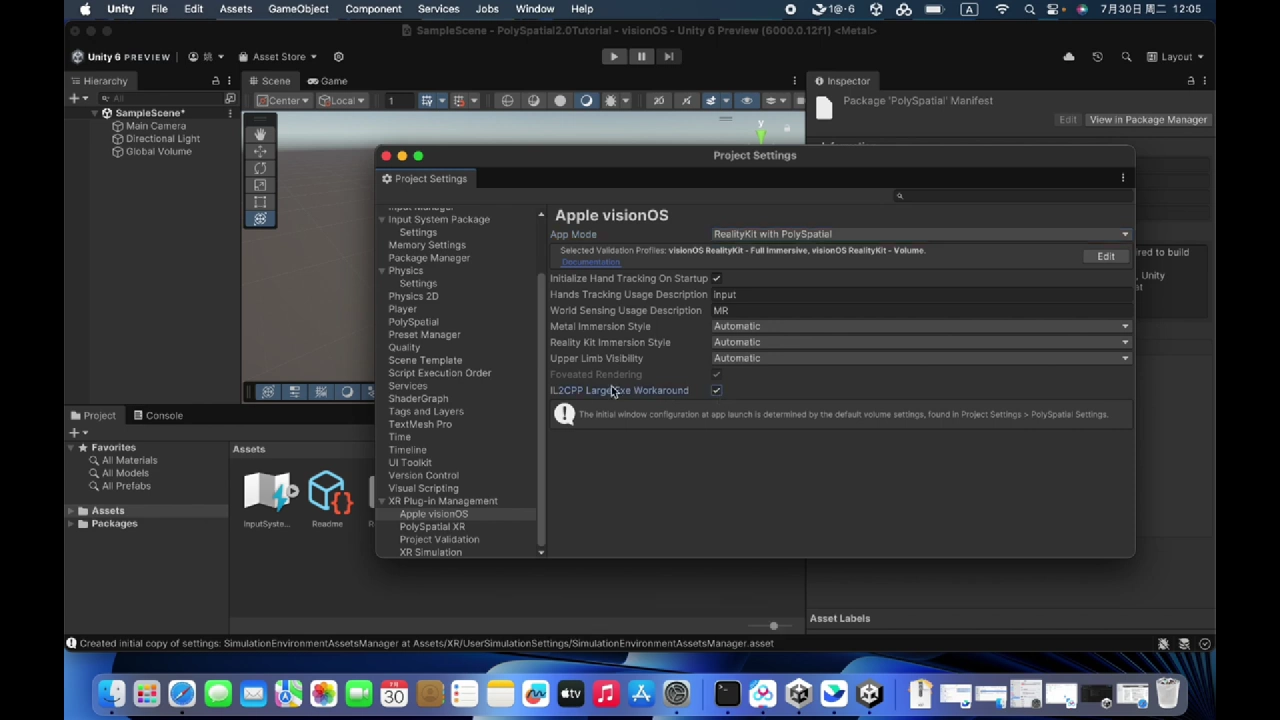This screenshot has width=1280, height=720.
Task: Click the Unity search magnifier icon
Action: tap(1126, 57)
